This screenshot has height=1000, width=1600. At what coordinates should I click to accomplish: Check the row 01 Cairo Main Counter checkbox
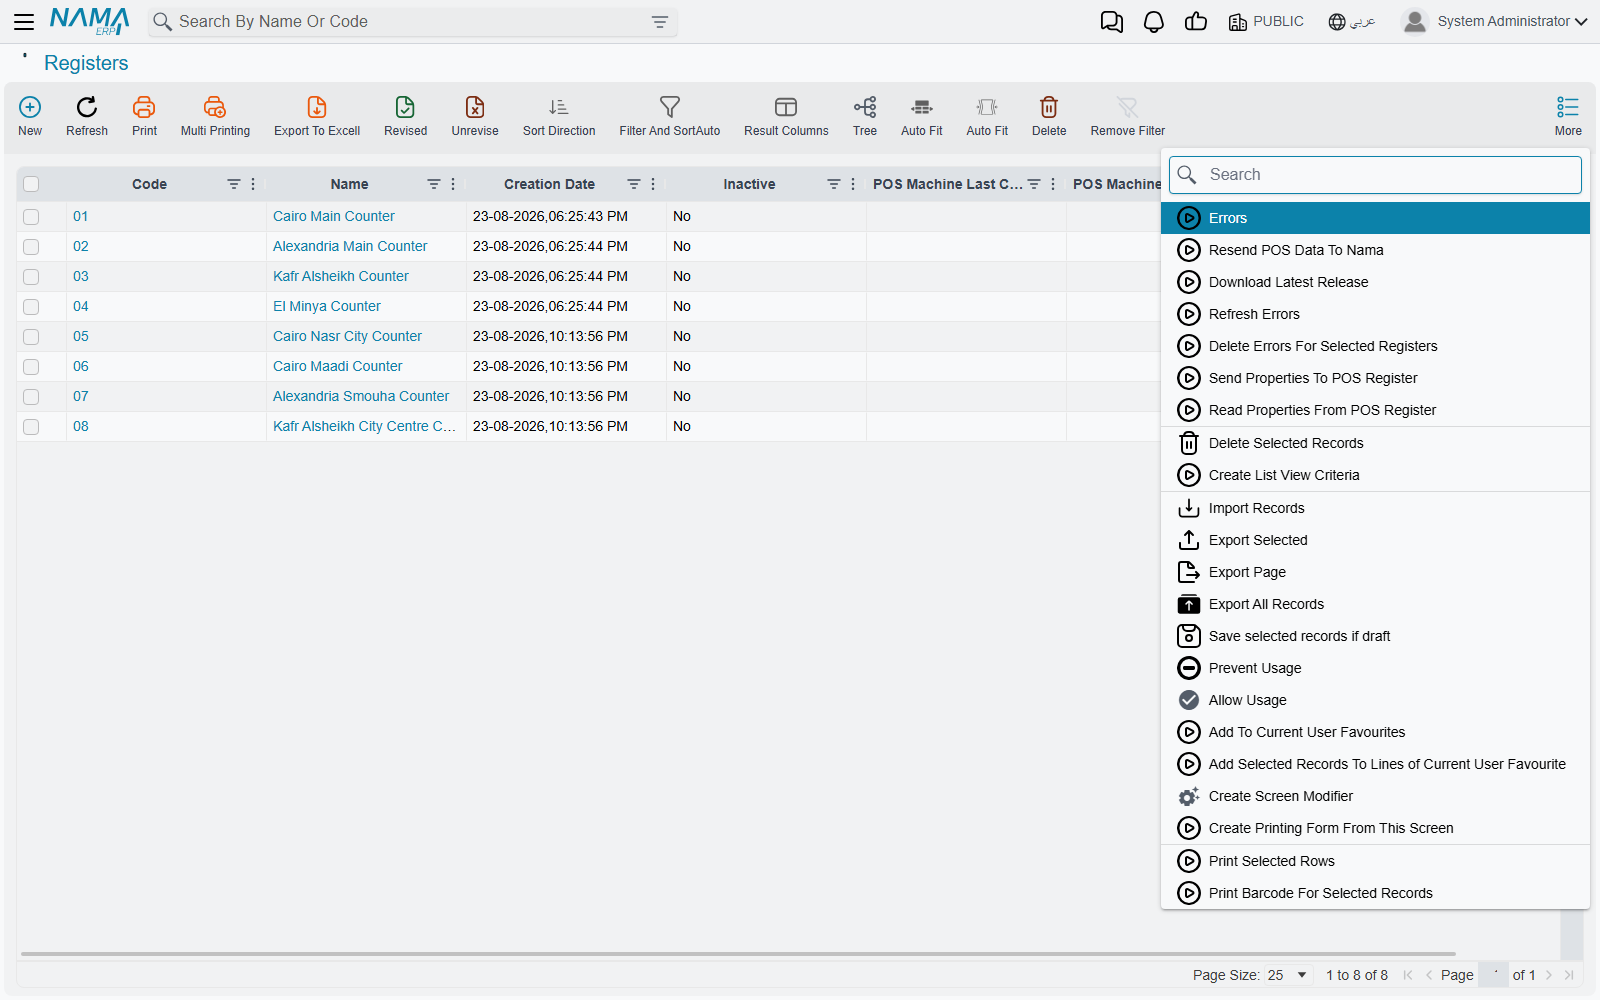click(x=31, y=217)
